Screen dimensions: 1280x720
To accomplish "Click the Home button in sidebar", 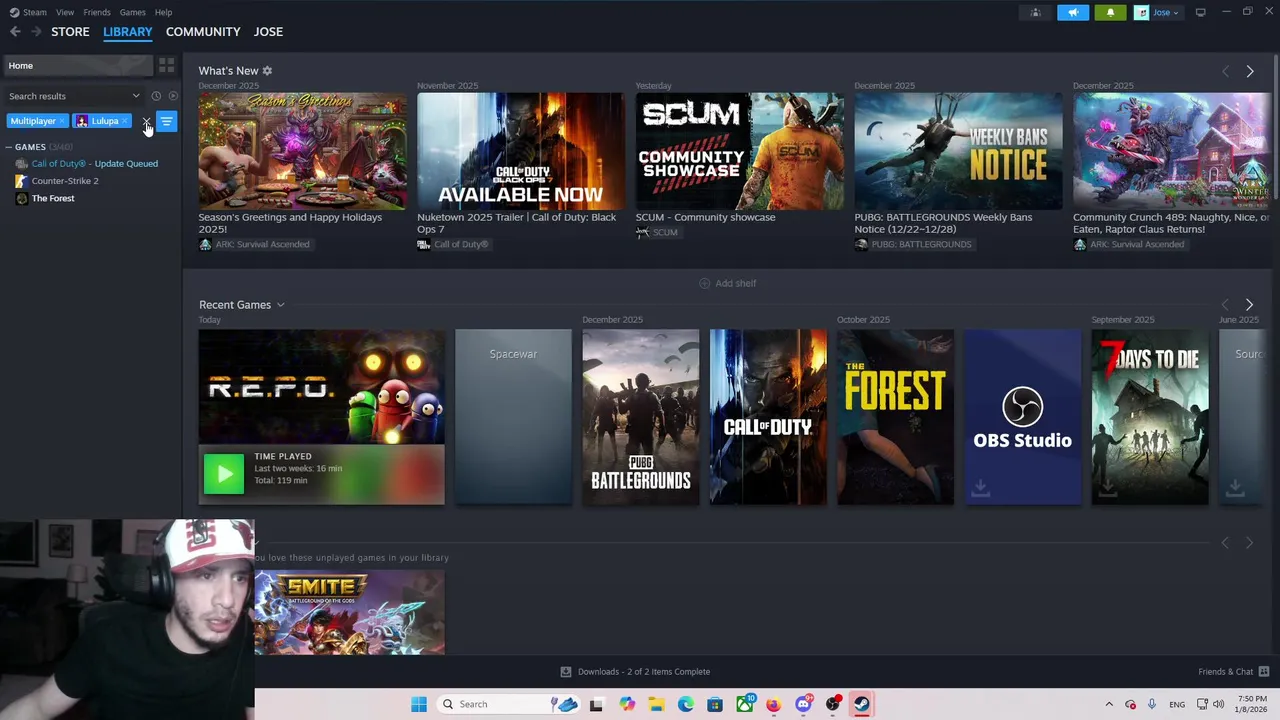I will [77, 65].
